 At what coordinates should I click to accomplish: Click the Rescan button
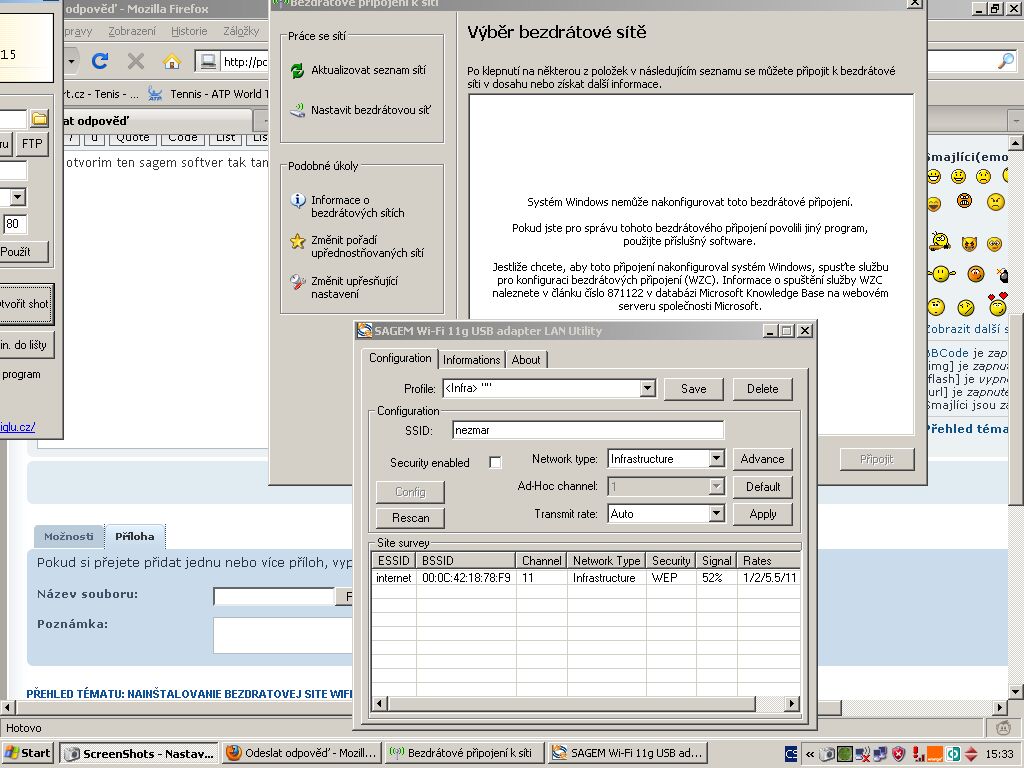point(410,518)
